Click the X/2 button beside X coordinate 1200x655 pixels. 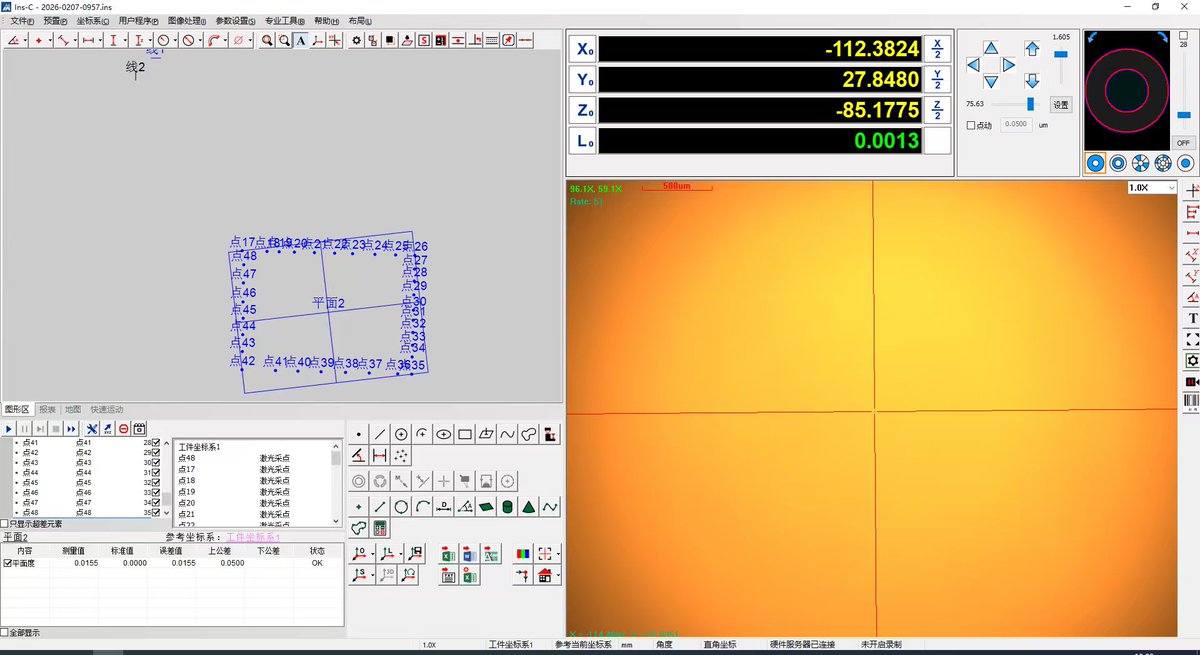(937, 49)
